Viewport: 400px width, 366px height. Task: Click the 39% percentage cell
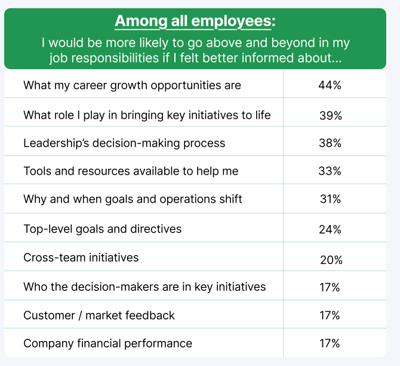331,116
